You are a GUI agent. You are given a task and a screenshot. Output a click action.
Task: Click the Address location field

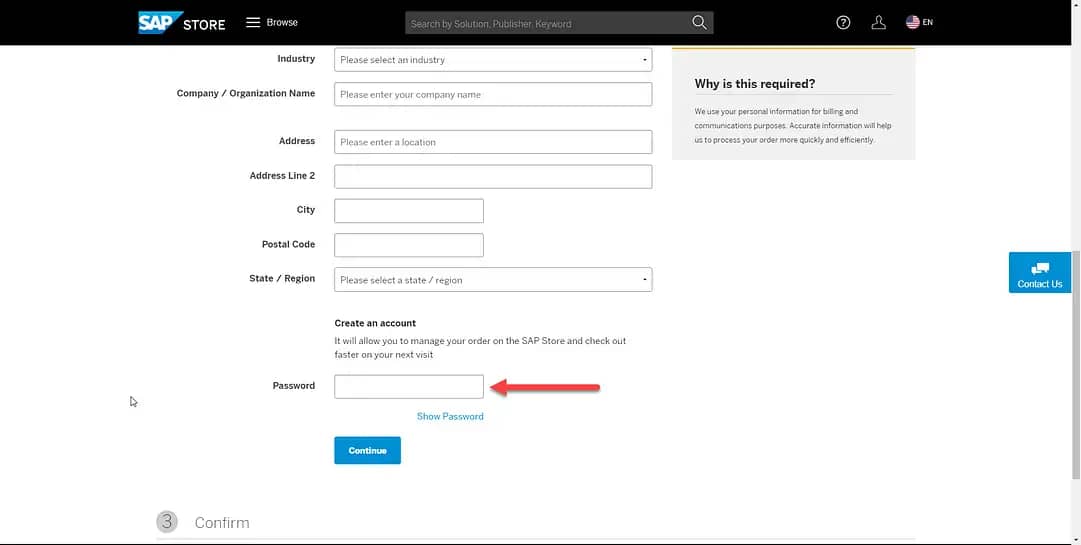pyautogui.click(x=493, y=142)
